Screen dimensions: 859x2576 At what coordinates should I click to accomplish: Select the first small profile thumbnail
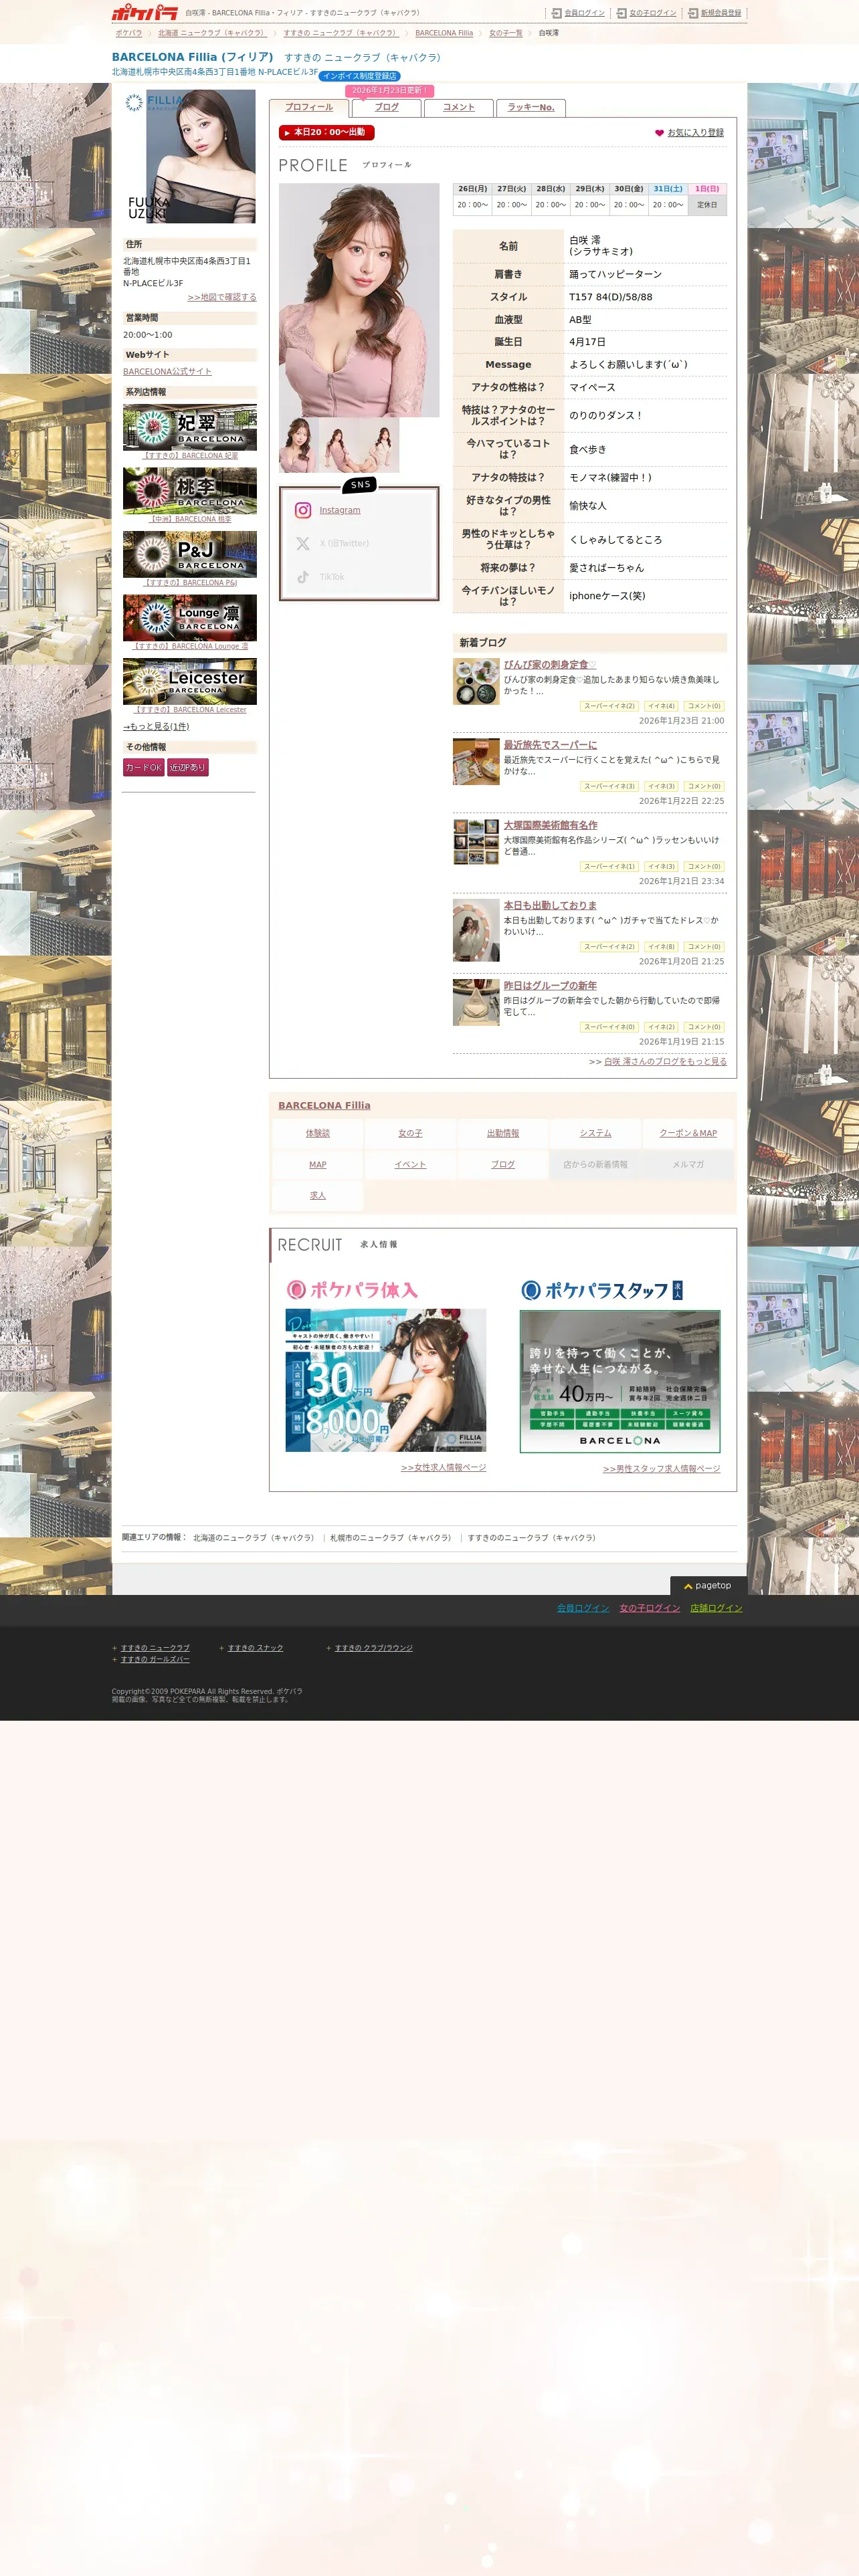[x=299, y=445]
